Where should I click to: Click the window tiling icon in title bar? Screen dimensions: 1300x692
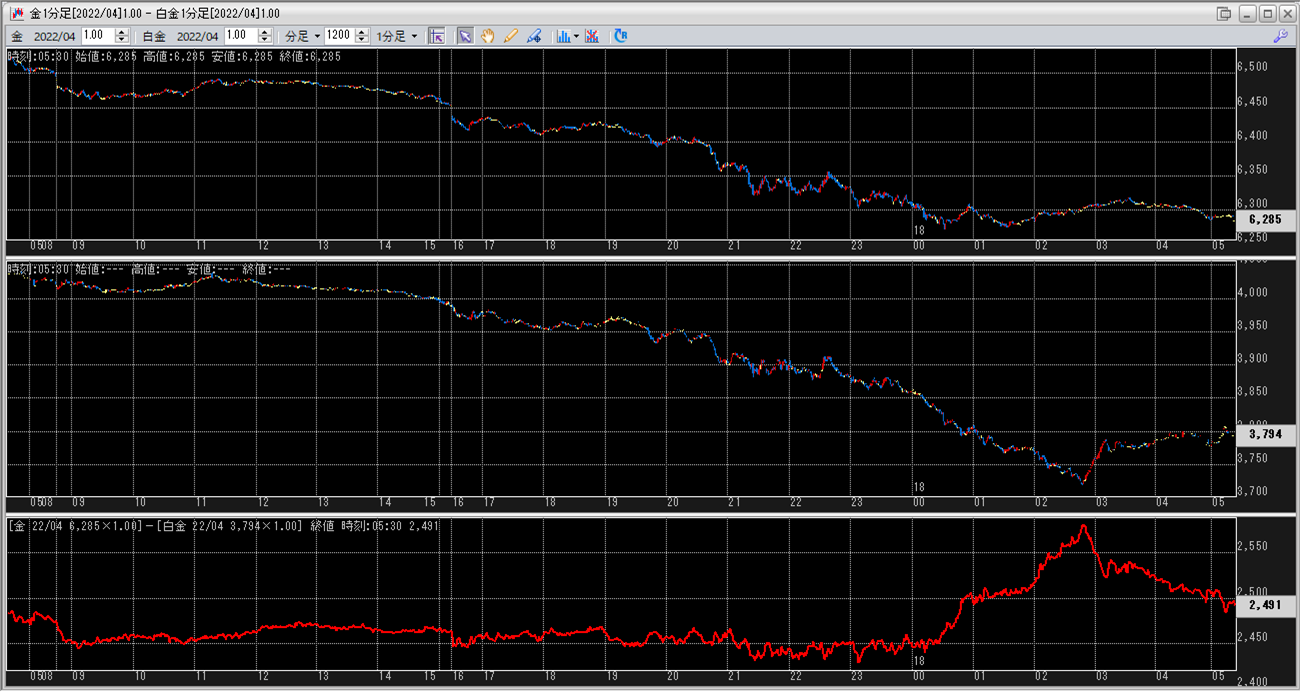pos(1224,13)
